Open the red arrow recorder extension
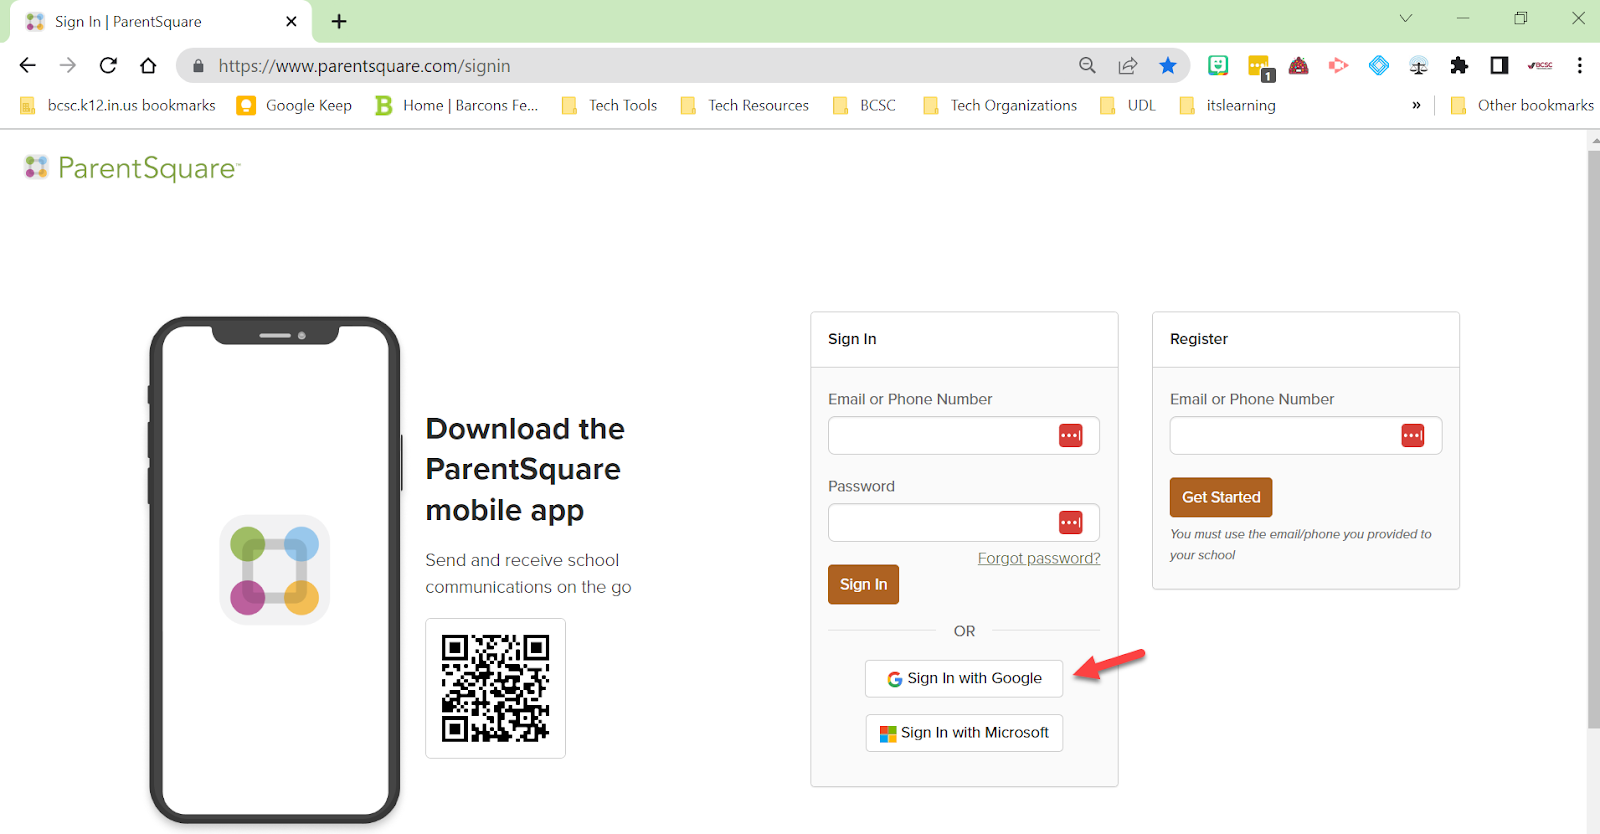The image size is (1600, 834). (1338, 66)
